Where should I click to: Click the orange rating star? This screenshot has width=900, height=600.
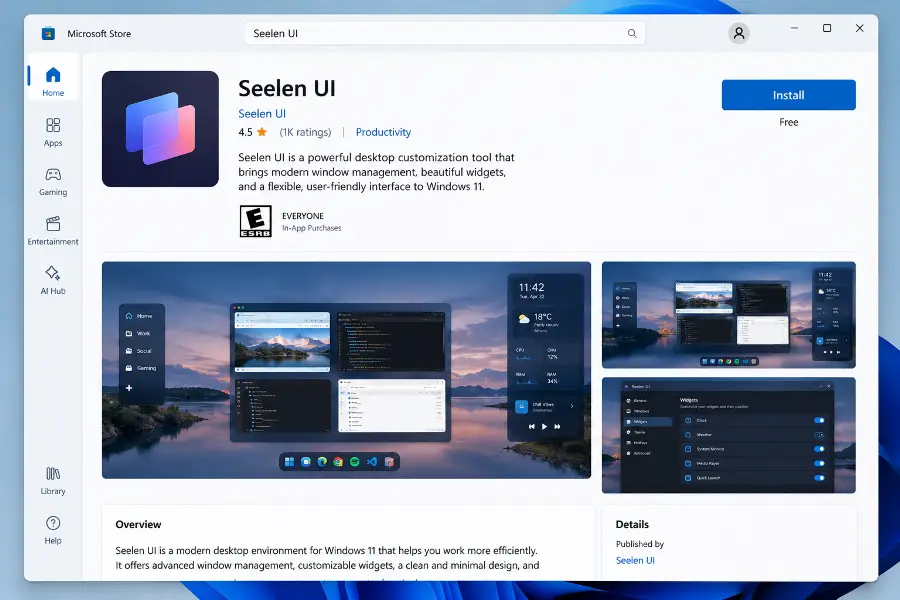tap(262, 132)
